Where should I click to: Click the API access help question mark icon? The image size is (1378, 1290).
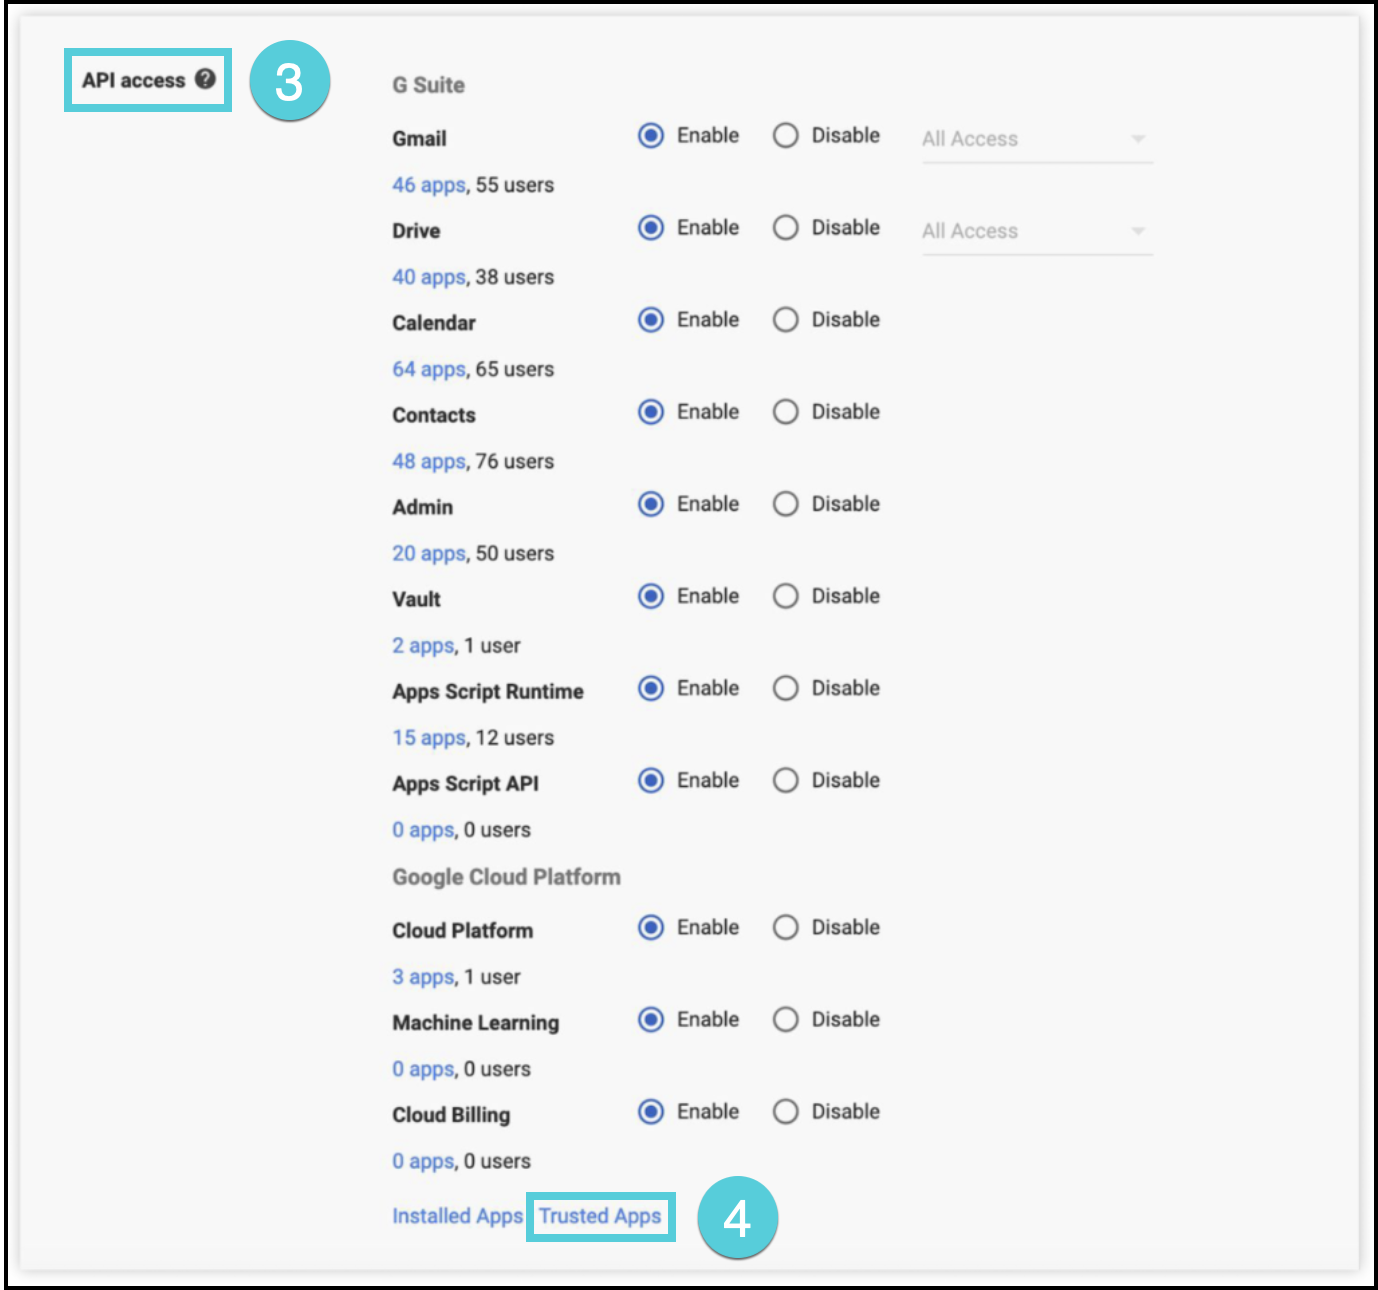tap(205, 79)
